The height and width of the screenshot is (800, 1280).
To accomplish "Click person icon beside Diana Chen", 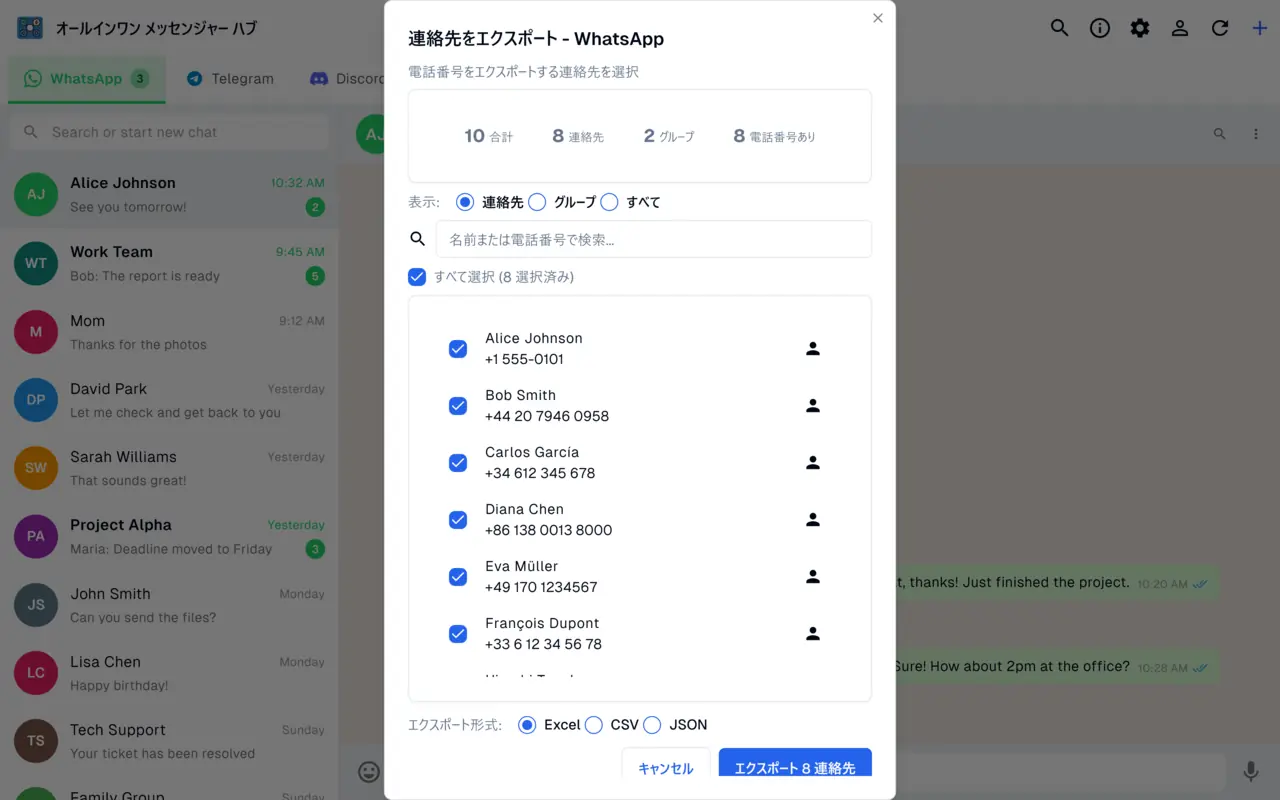I will click(x=813, y=520).
